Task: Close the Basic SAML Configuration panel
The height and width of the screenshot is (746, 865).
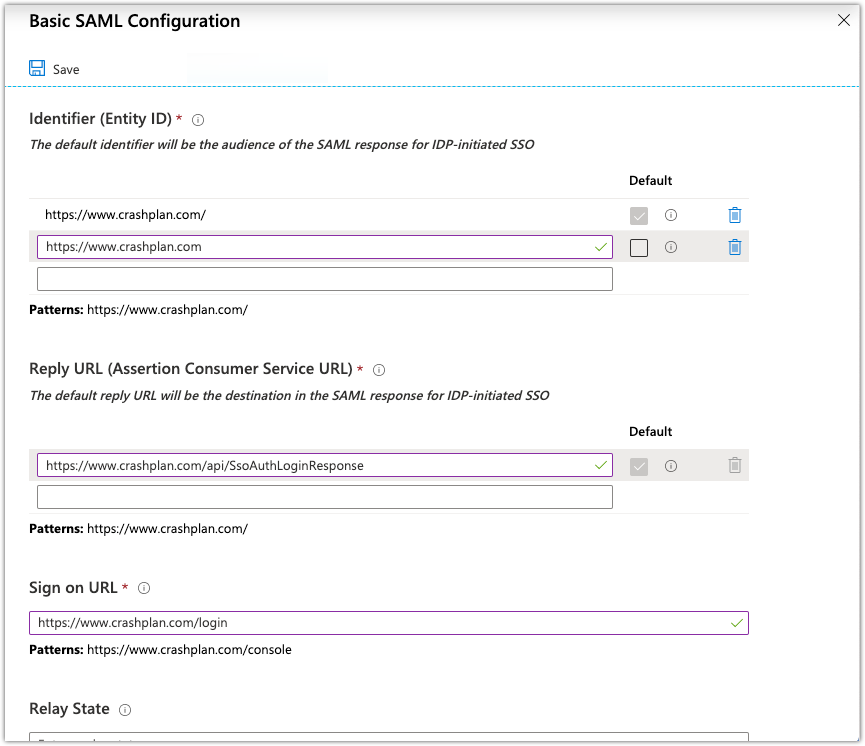Action: (843, 20)
